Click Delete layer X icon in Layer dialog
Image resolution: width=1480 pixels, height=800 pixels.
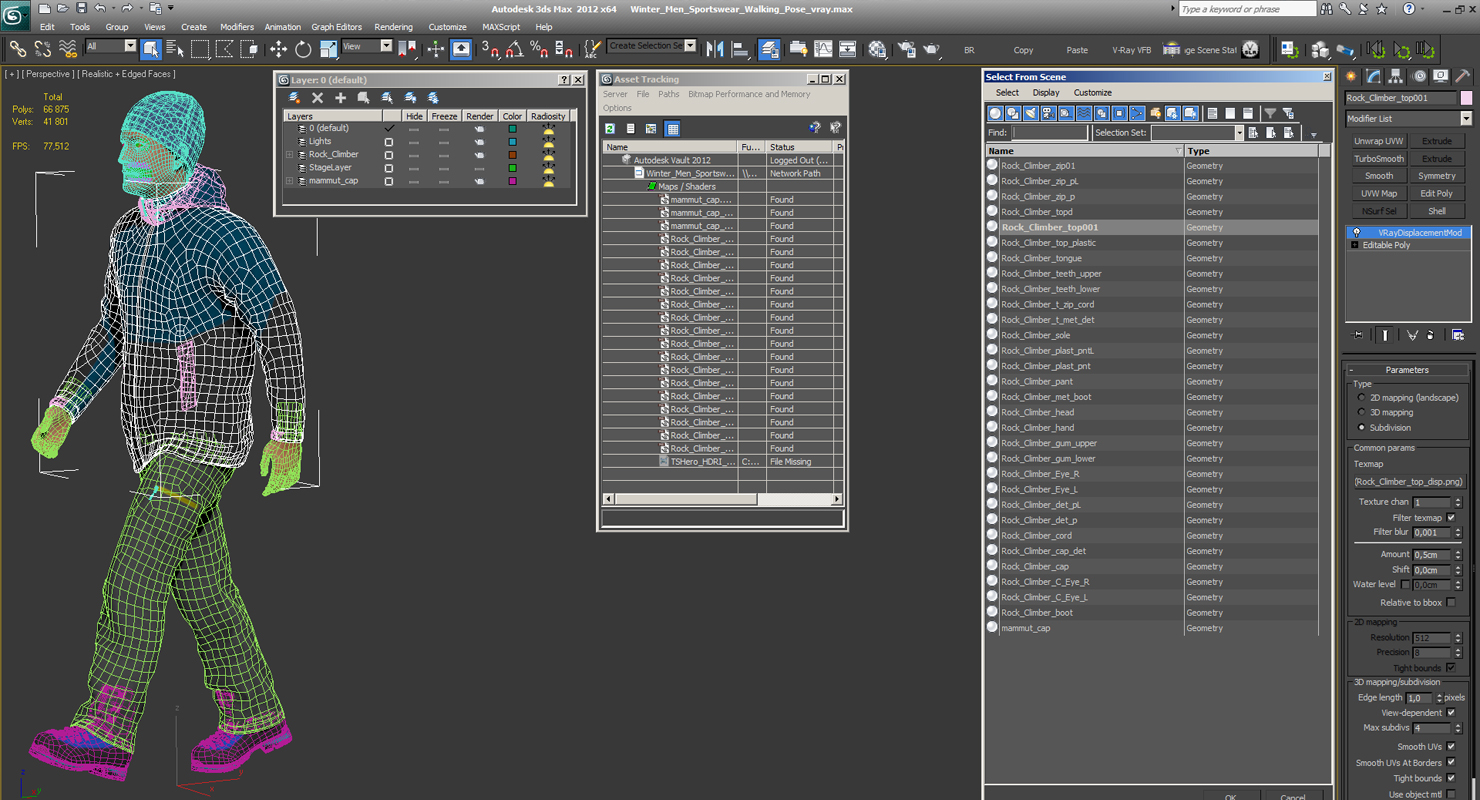click(317, 97)
